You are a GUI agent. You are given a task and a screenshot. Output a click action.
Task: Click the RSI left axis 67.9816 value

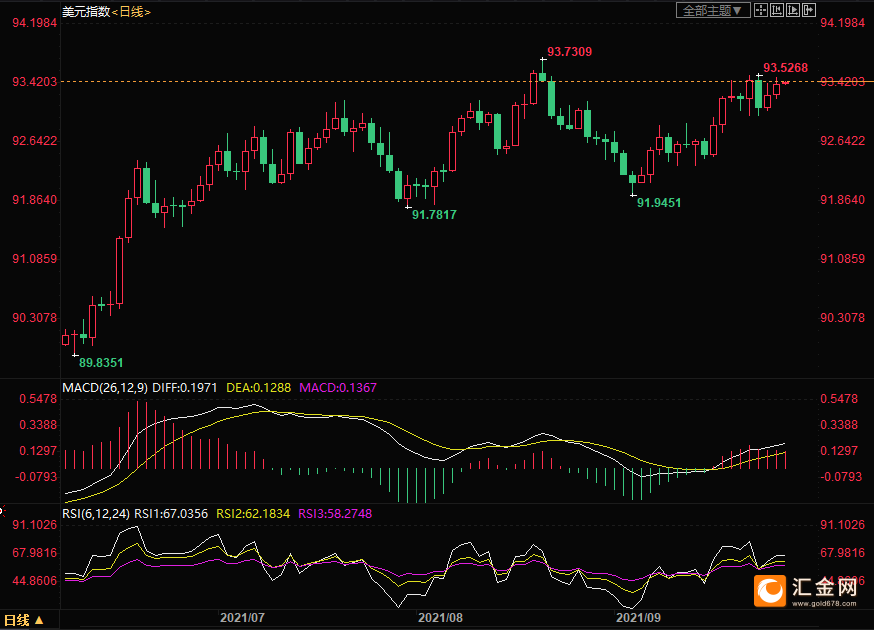pos(35,553)
